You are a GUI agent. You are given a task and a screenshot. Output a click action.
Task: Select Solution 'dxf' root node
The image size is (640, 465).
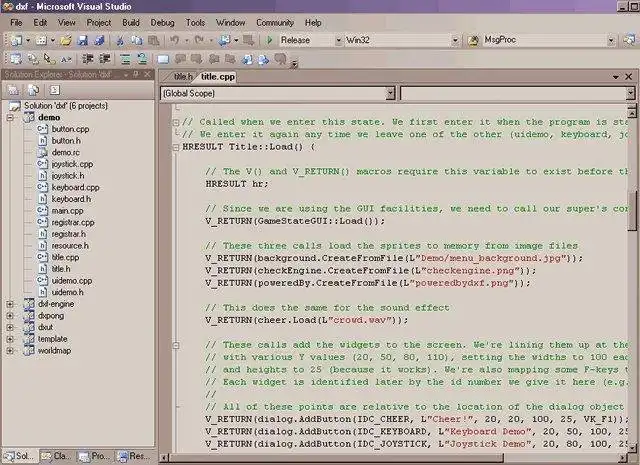click(x=66, y=106)
